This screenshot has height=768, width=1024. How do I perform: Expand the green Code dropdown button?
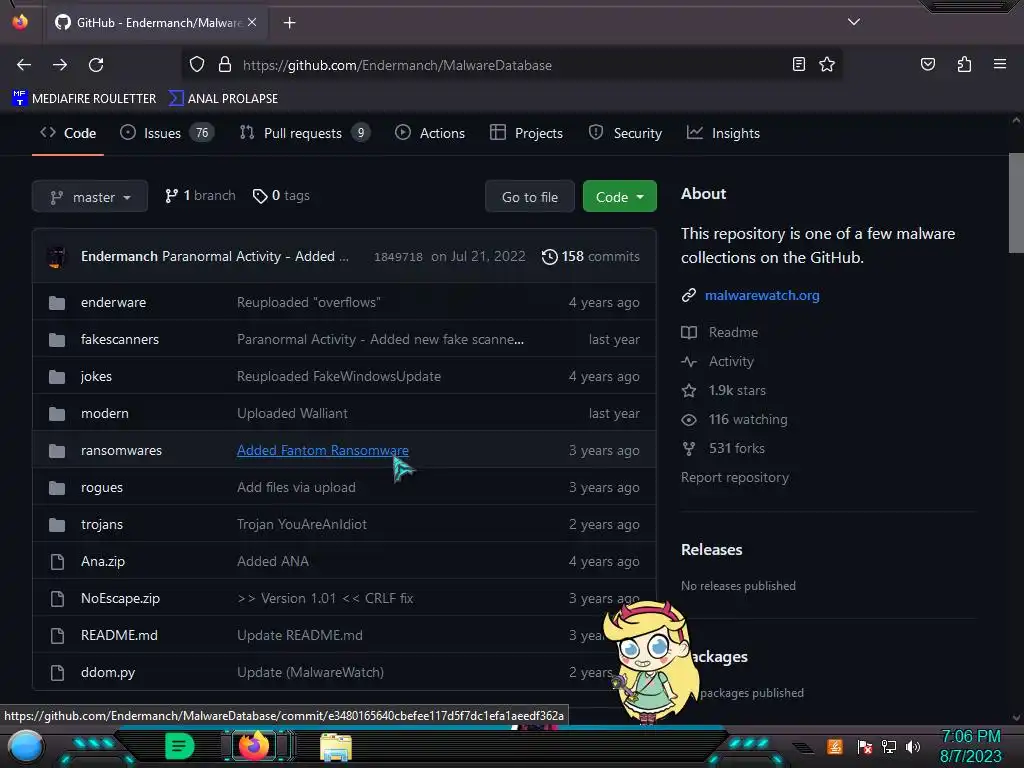click(619, 197)
